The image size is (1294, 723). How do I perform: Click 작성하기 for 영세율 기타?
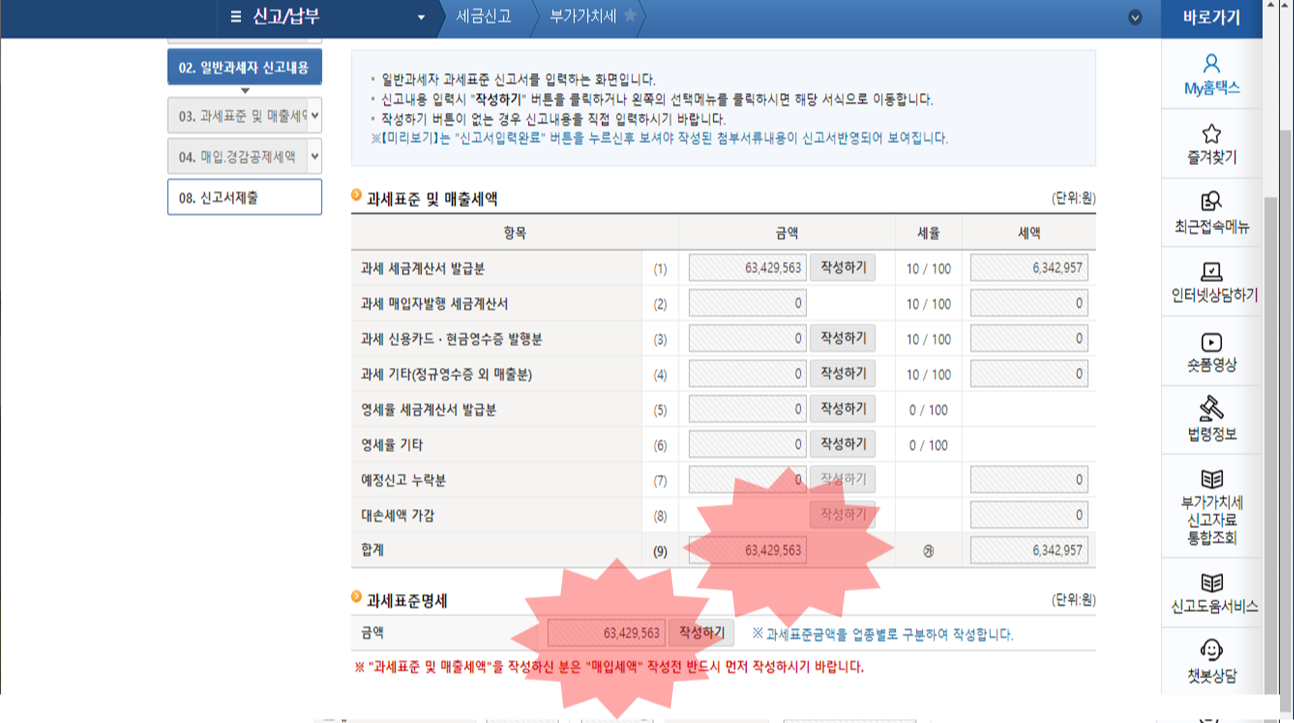843,444
